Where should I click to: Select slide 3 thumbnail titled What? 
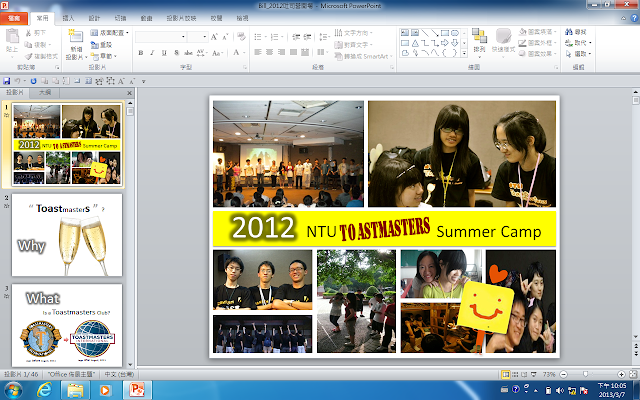coord(67,325)
